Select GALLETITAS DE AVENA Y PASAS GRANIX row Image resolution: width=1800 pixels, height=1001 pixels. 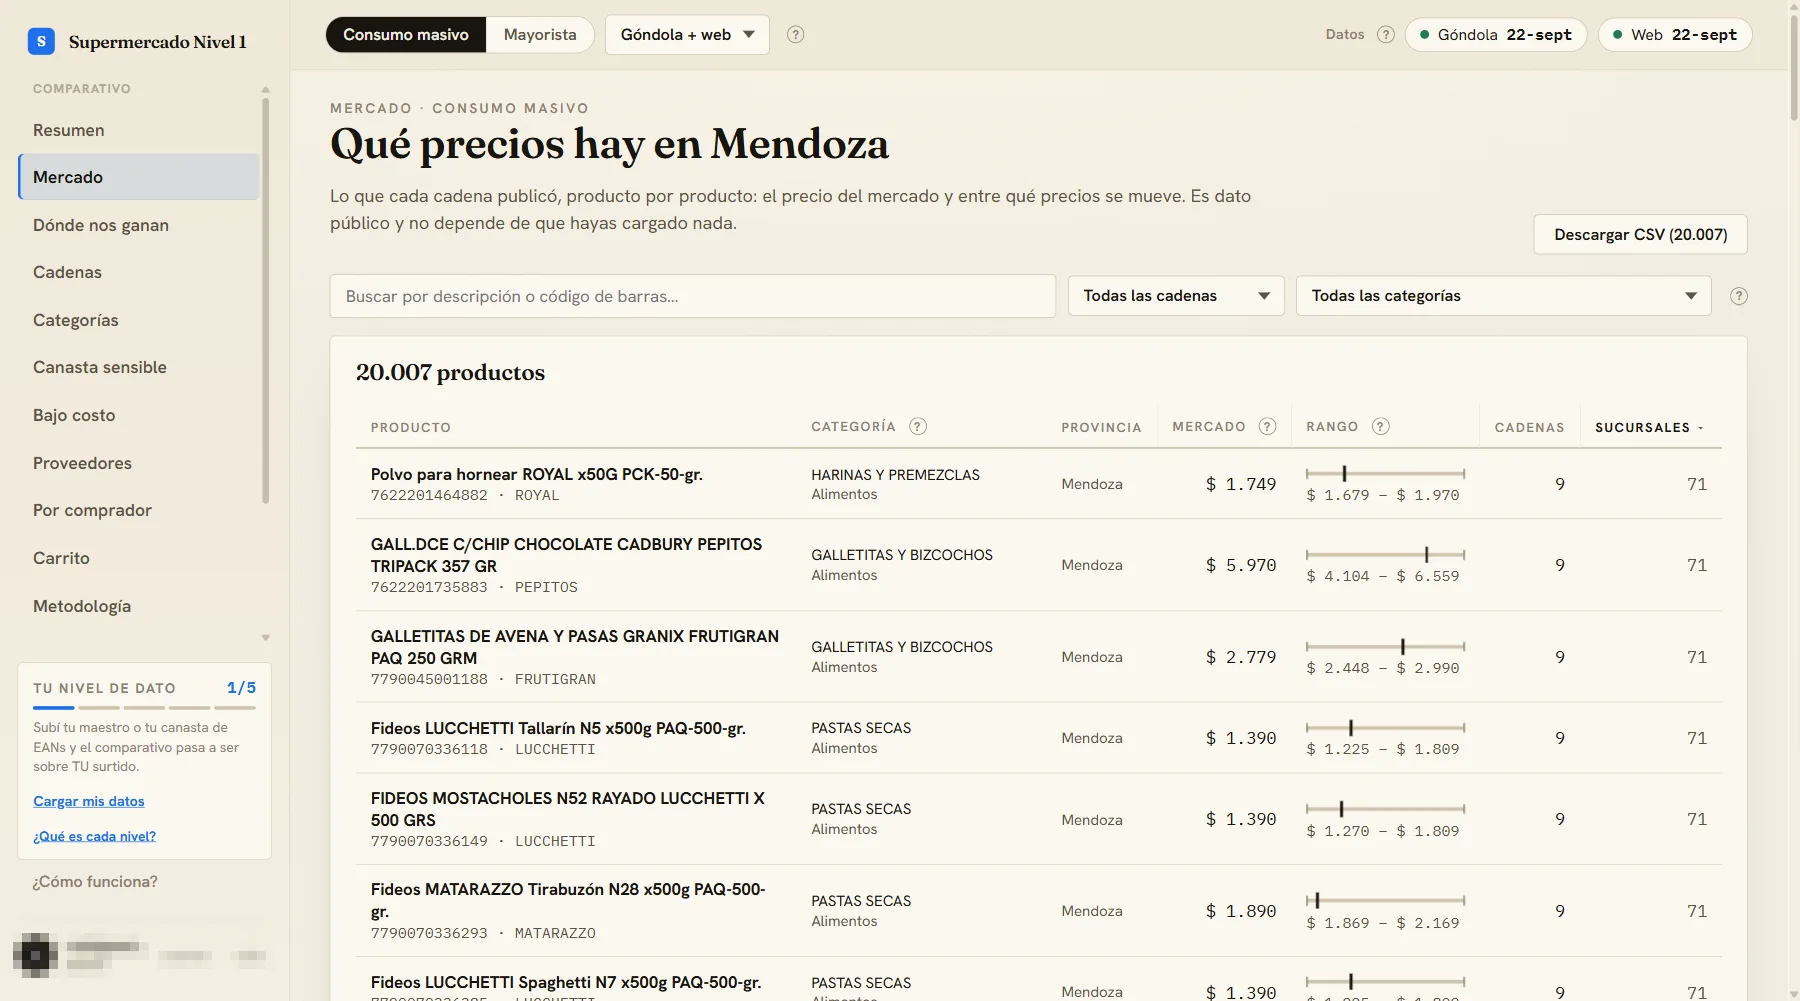point(1039,657)
